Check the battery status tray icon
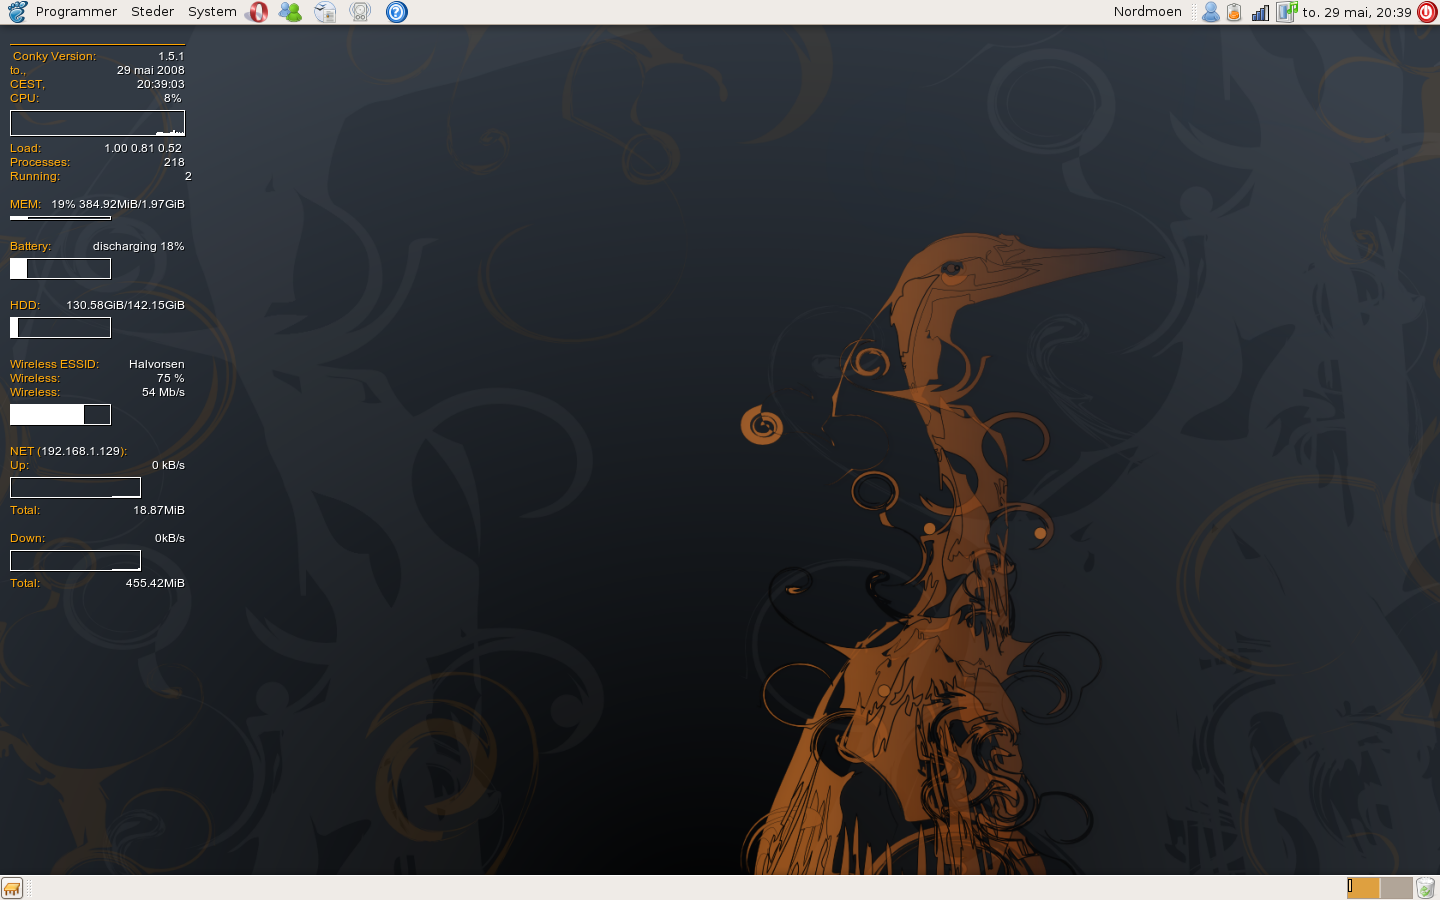Image resolution: width=1440 pixels, height=900 pixels. 1234,12
